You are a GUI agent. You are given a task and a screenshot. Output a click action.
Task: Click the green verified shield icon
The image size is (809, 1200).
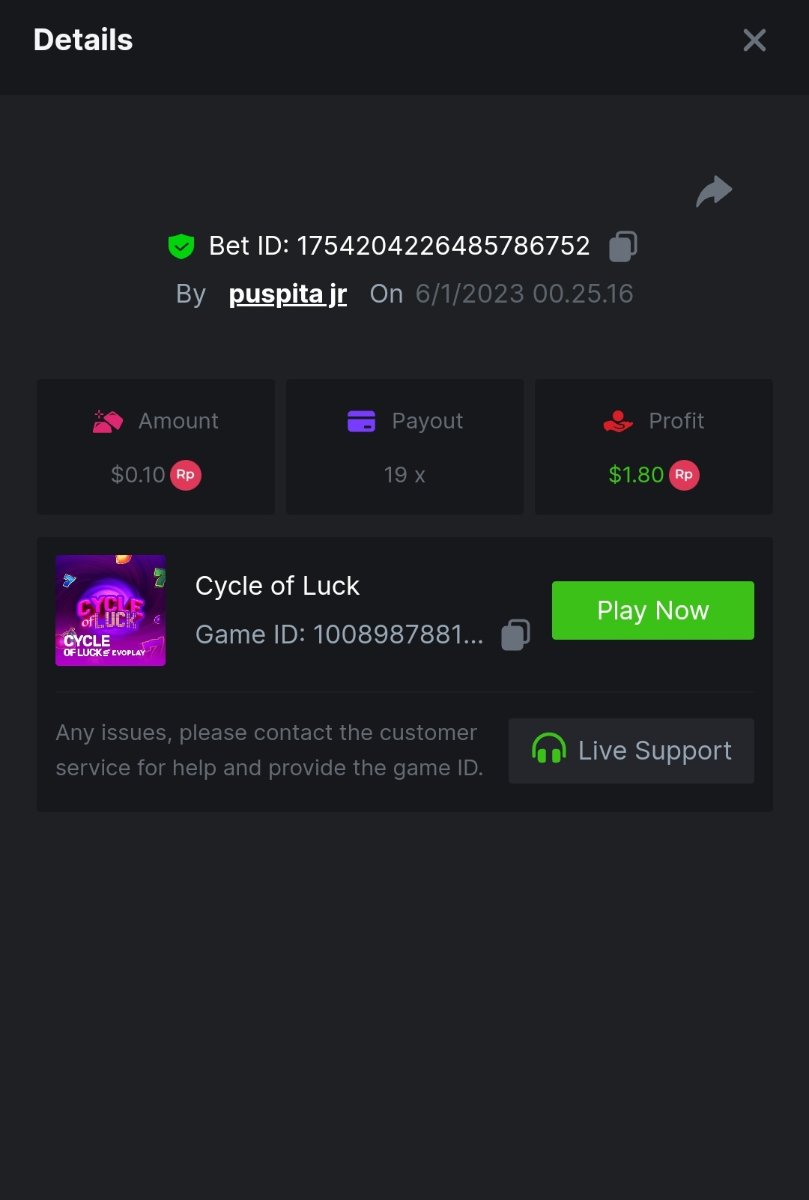coord(181,246)
